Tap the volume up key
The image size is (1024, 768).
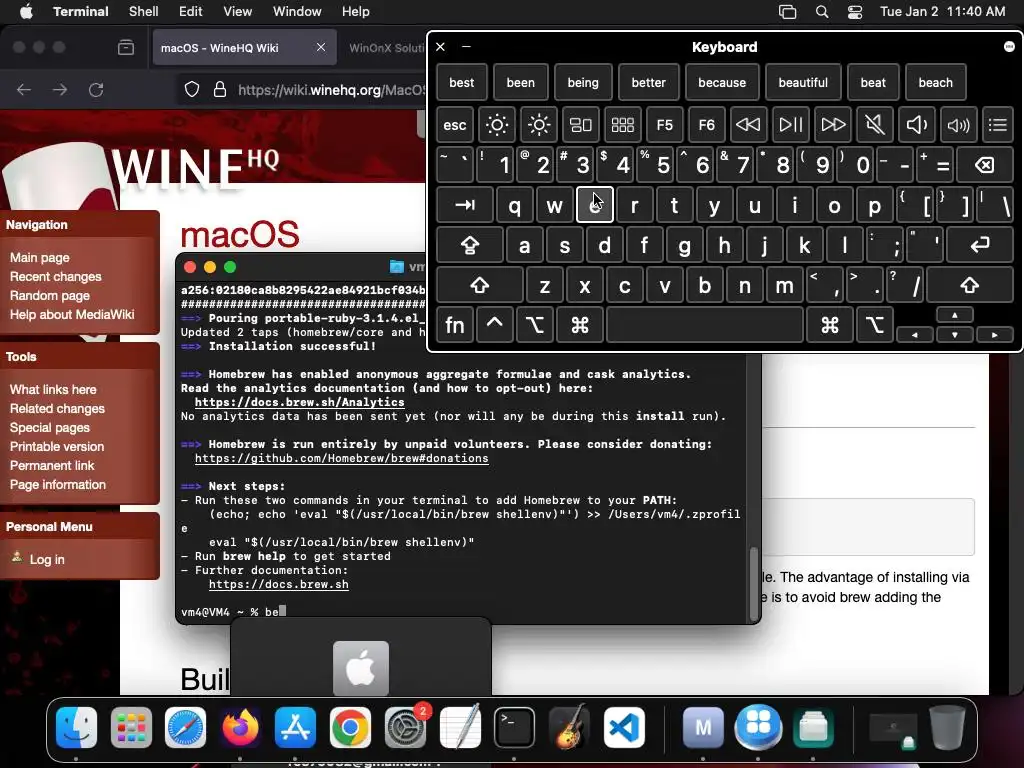[958, 124]
